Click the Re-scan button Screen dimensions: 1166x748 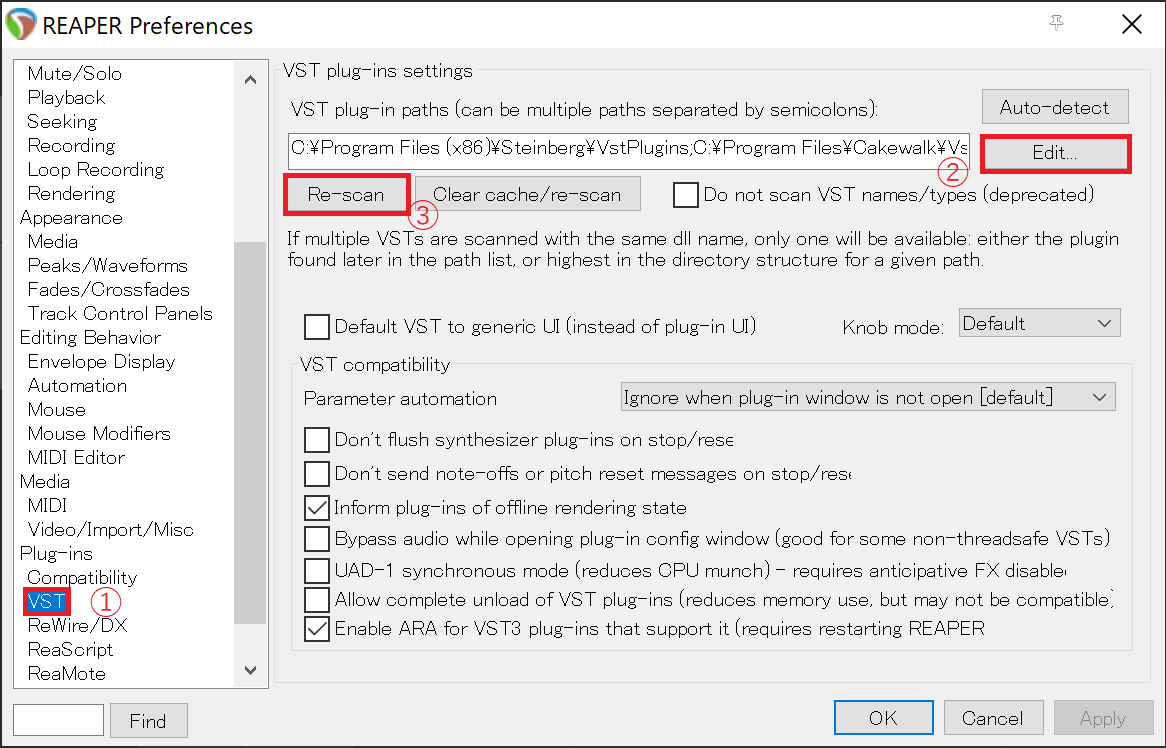(346, 195)
